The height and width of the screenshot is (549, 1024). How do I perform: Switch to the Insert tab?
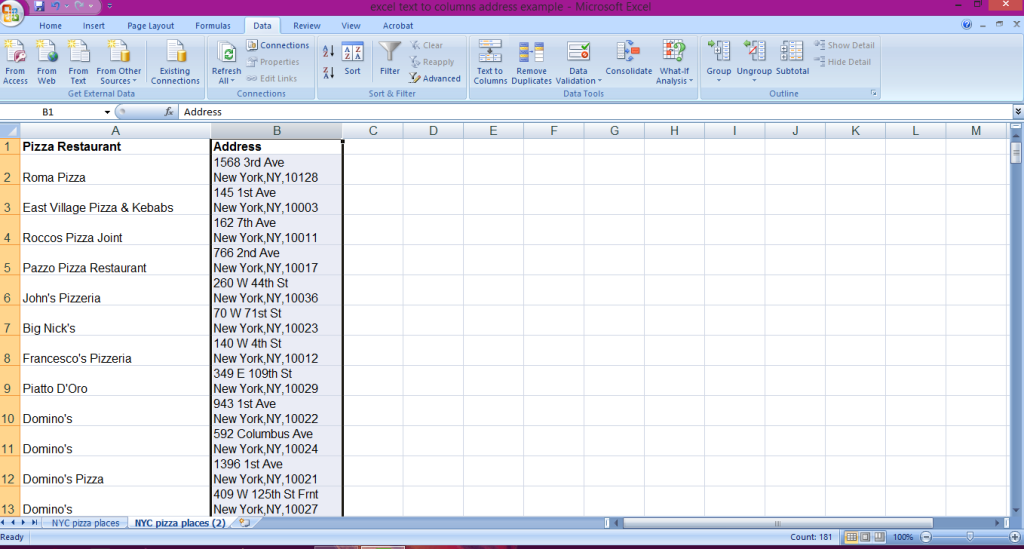click(x=93, y=25)
